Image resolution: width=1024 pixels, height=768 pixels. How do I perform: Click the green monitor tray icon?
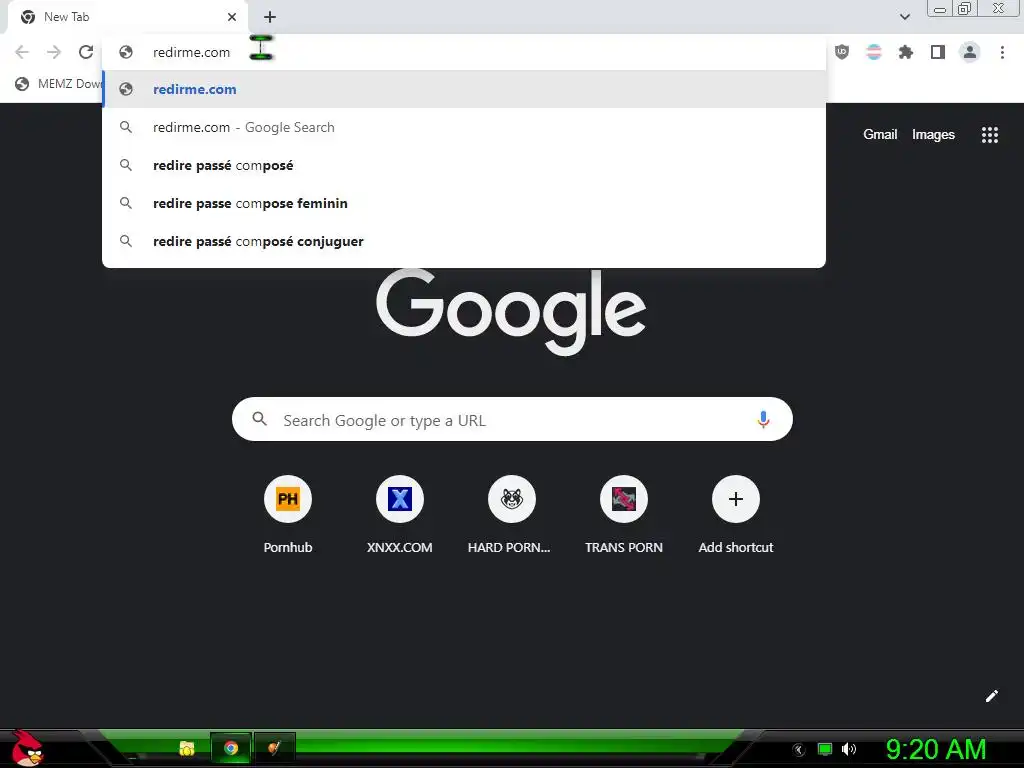coord(825,749)
